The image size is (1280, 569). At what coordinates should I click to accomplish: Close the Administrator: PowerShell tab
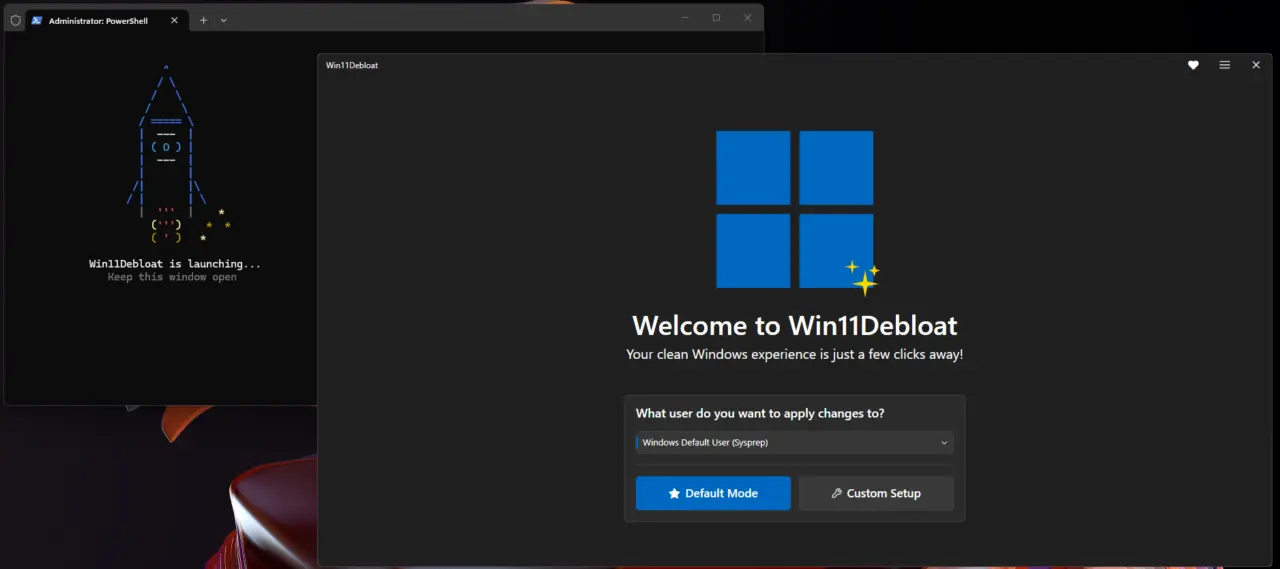coord(174,20)
